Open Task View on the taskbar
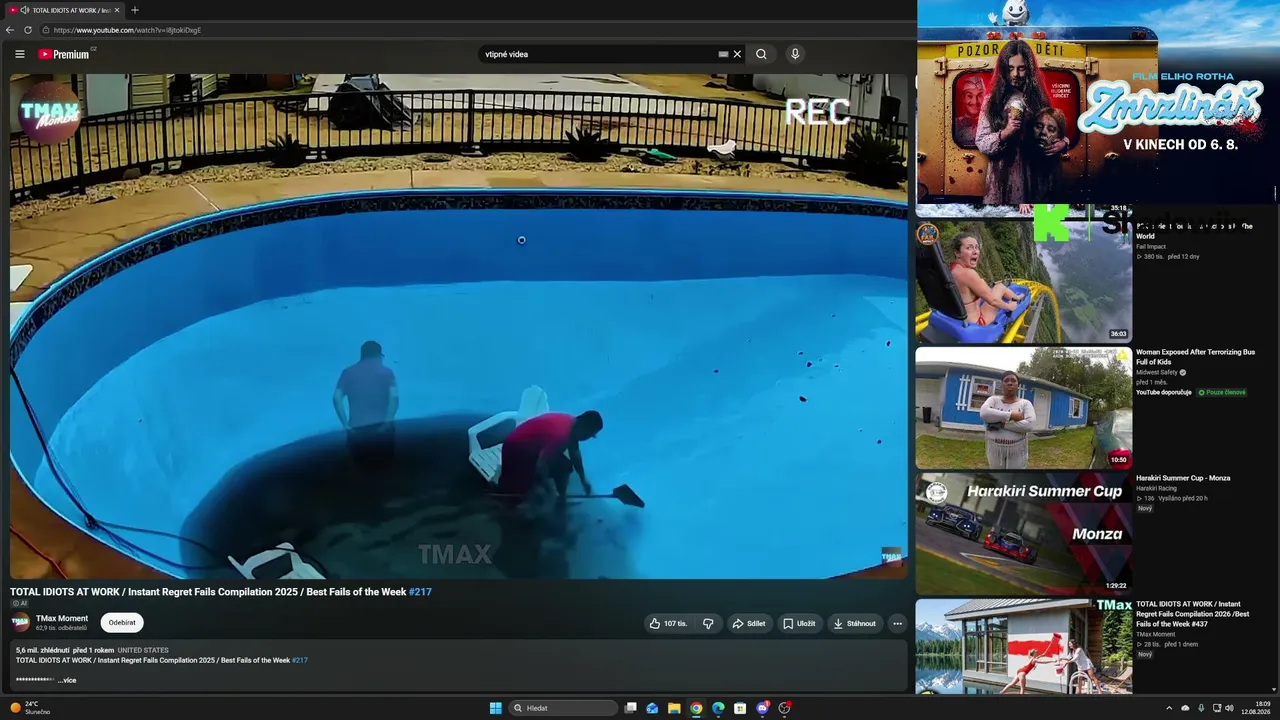This screenshot has width=1280, height=720. [630, 708]
